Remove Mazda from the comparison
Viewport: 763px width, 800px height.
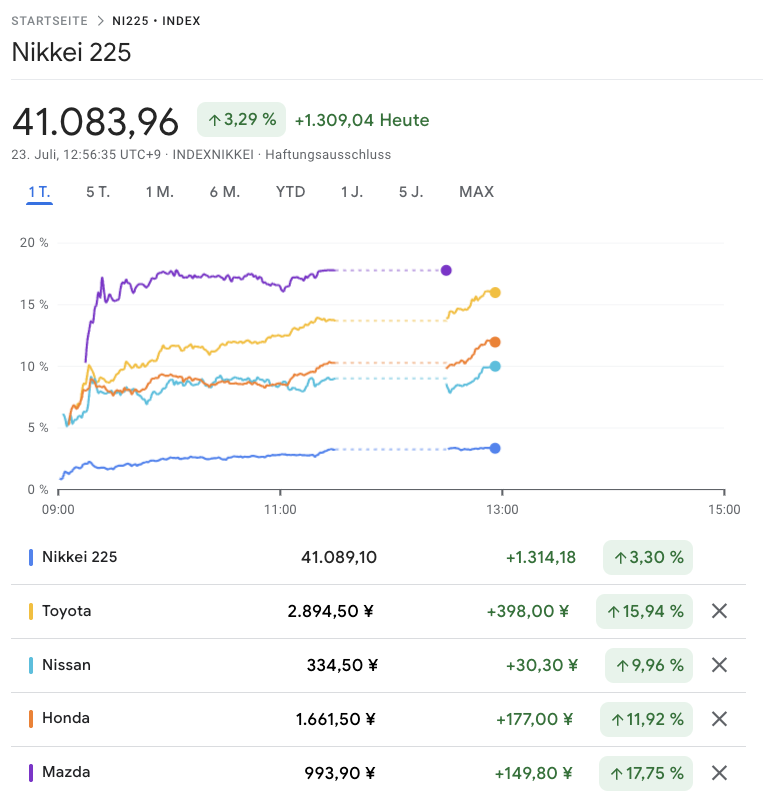pyautogui.click(x=719, y=773)
